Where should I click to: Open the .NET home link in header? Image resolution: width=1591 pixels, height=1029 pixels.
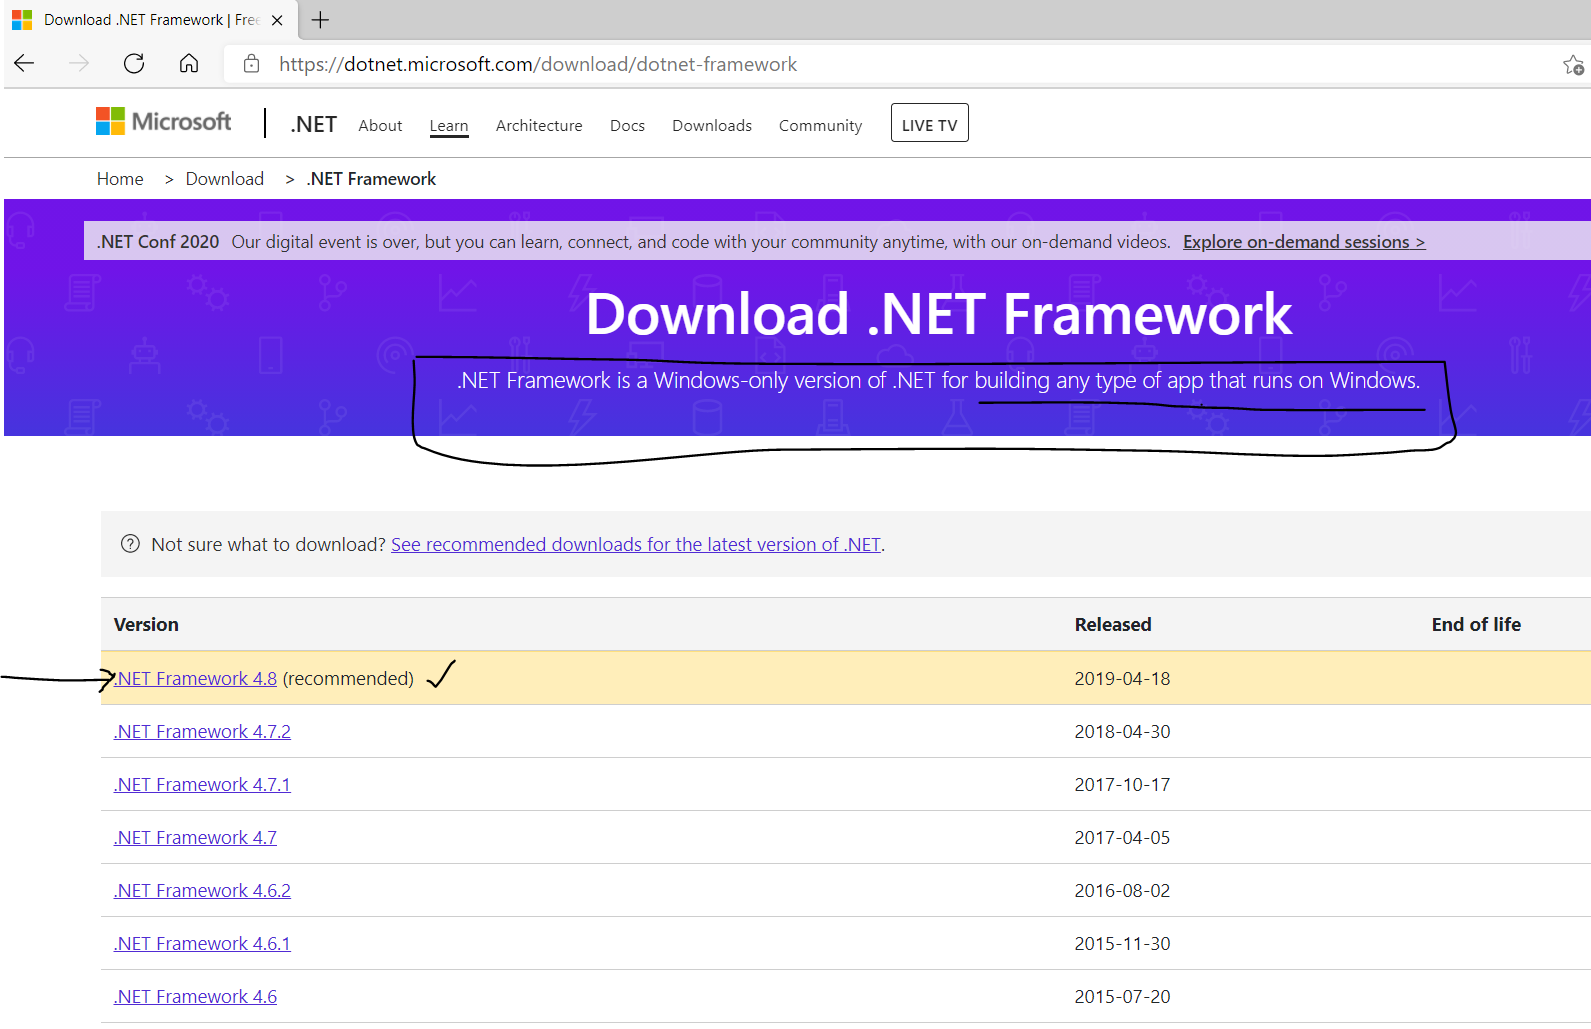[x=314, y=124]
